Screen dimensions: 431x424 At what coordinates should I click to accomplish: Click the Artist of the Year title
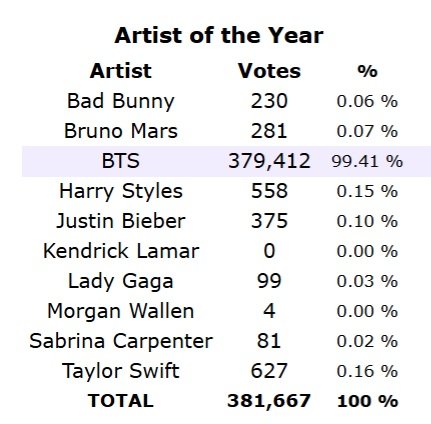pyautogui.click(x=219, y=35)
